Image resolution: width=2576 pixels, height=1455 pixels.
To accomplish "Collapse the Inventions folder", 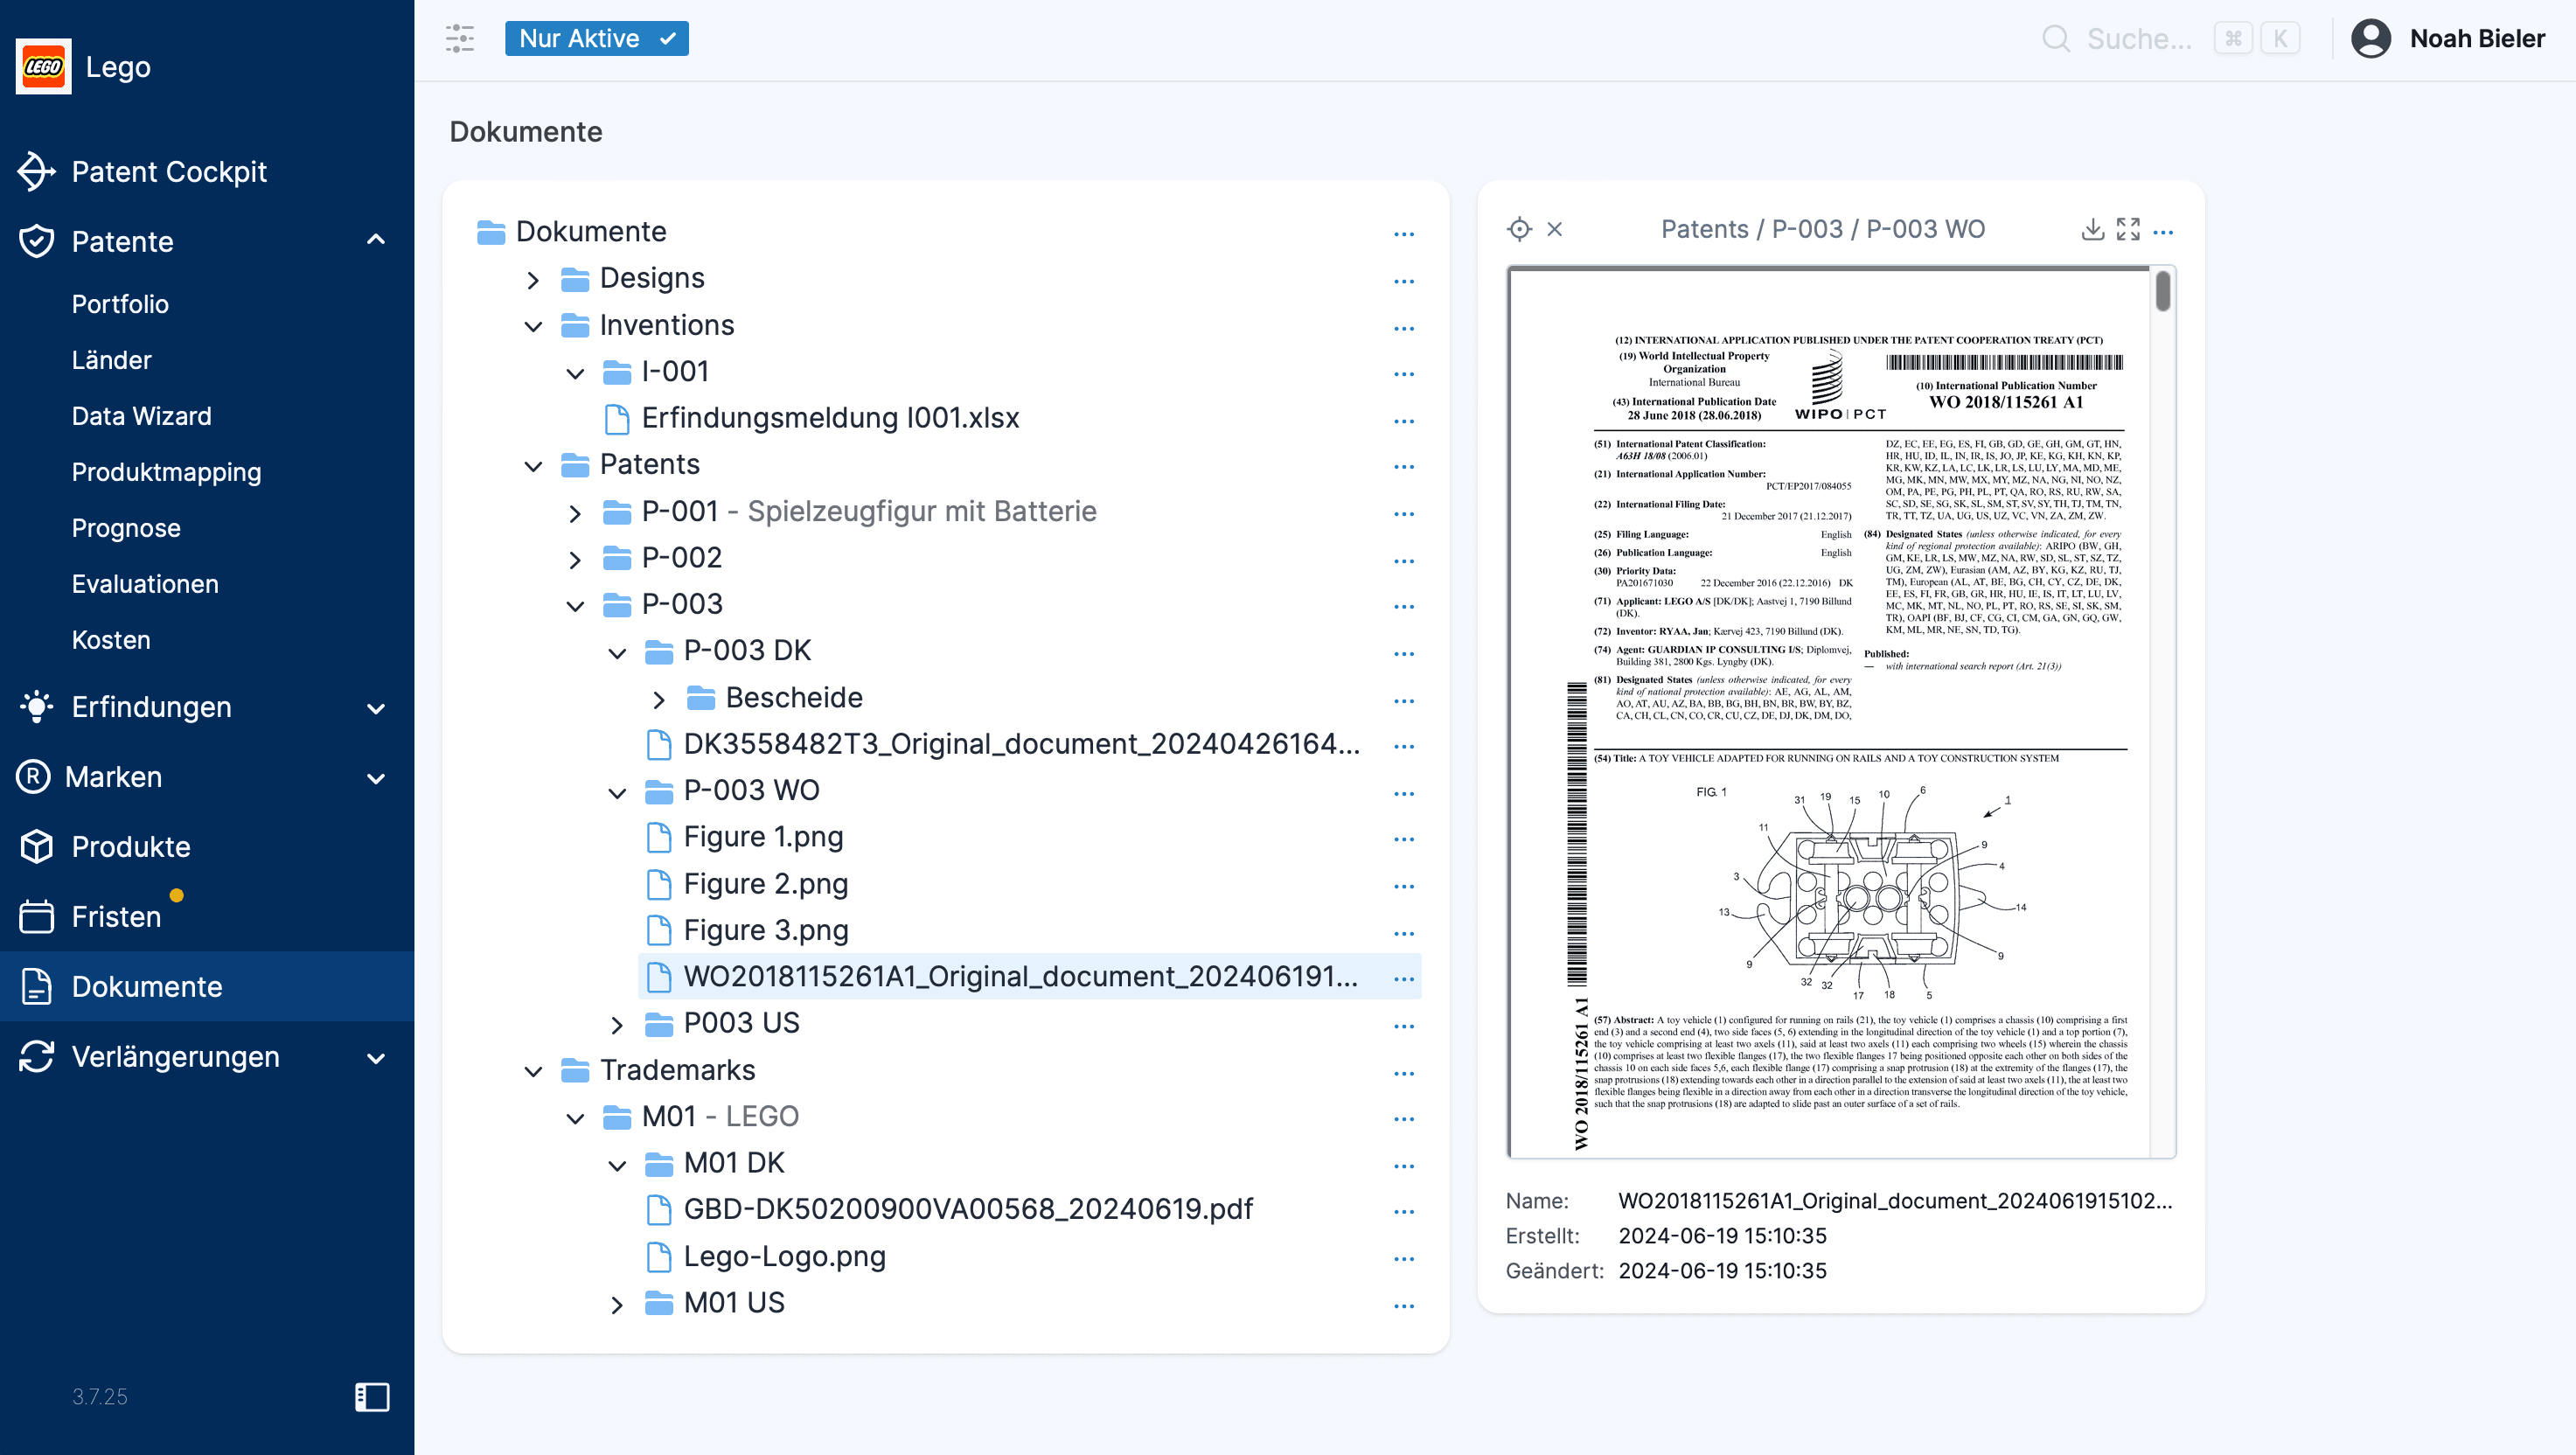I will click(534, 325).
